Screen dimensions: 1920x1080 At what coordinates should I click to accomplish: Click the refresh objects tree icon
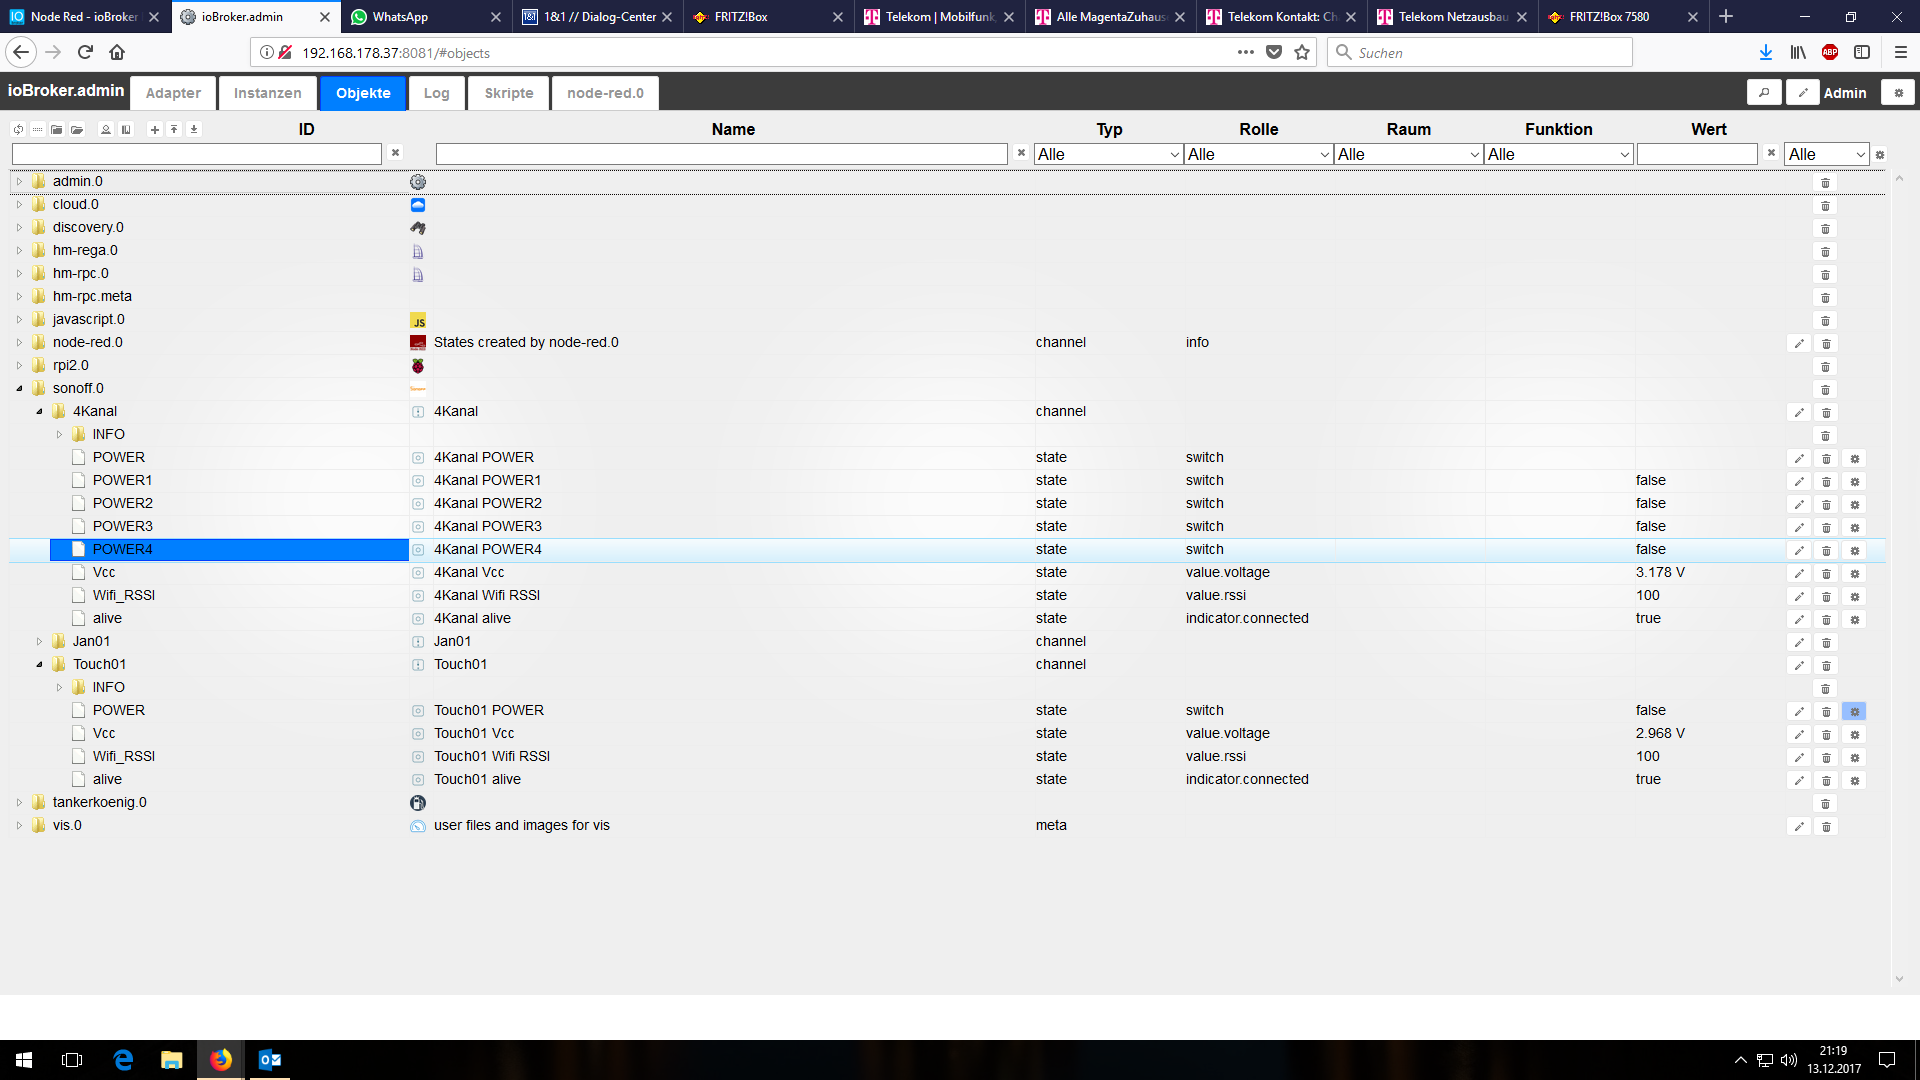pos(18,129)
